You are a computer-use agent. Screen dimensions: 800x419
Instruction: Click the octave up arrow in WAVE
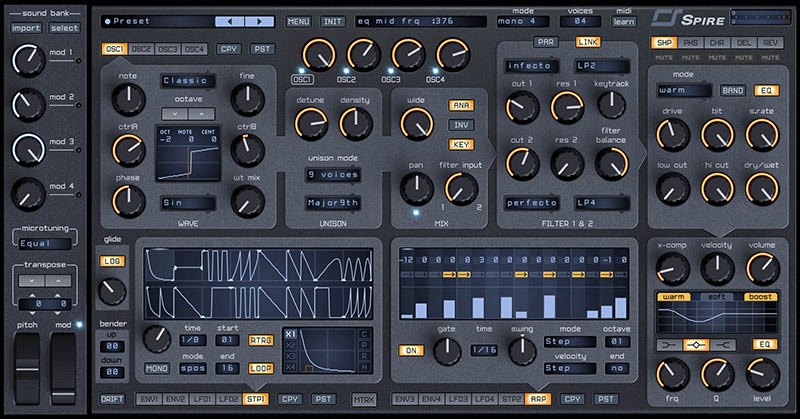pos(202,114)
